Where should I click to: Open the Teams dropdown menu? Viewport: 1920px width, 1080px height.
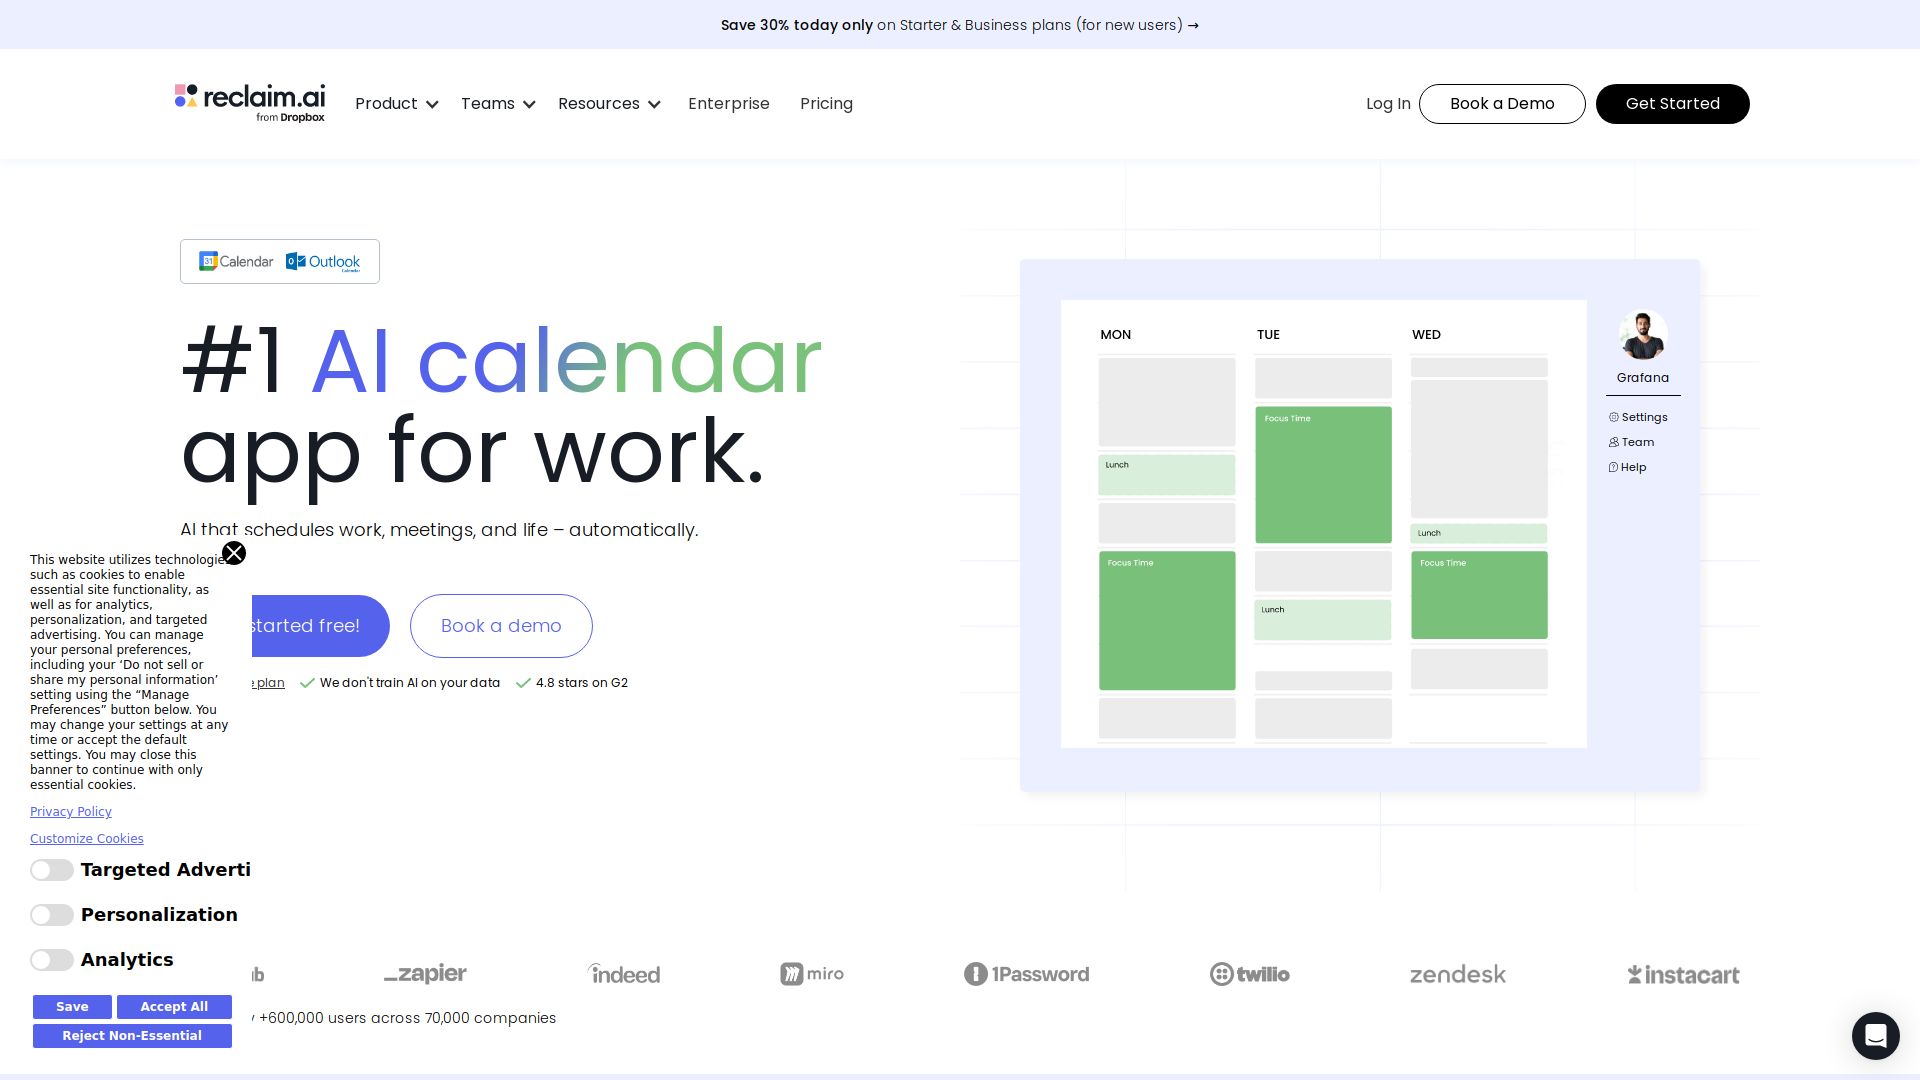coord(497,104)
